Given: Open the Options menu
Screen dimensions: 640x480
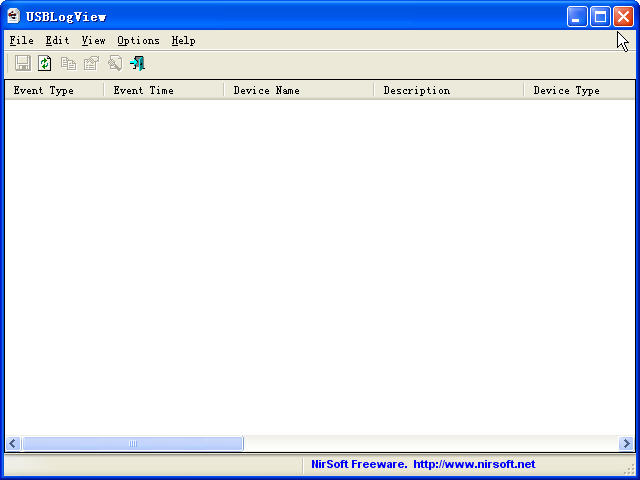Looking at the screenshot, I should [x=138, y=41].
